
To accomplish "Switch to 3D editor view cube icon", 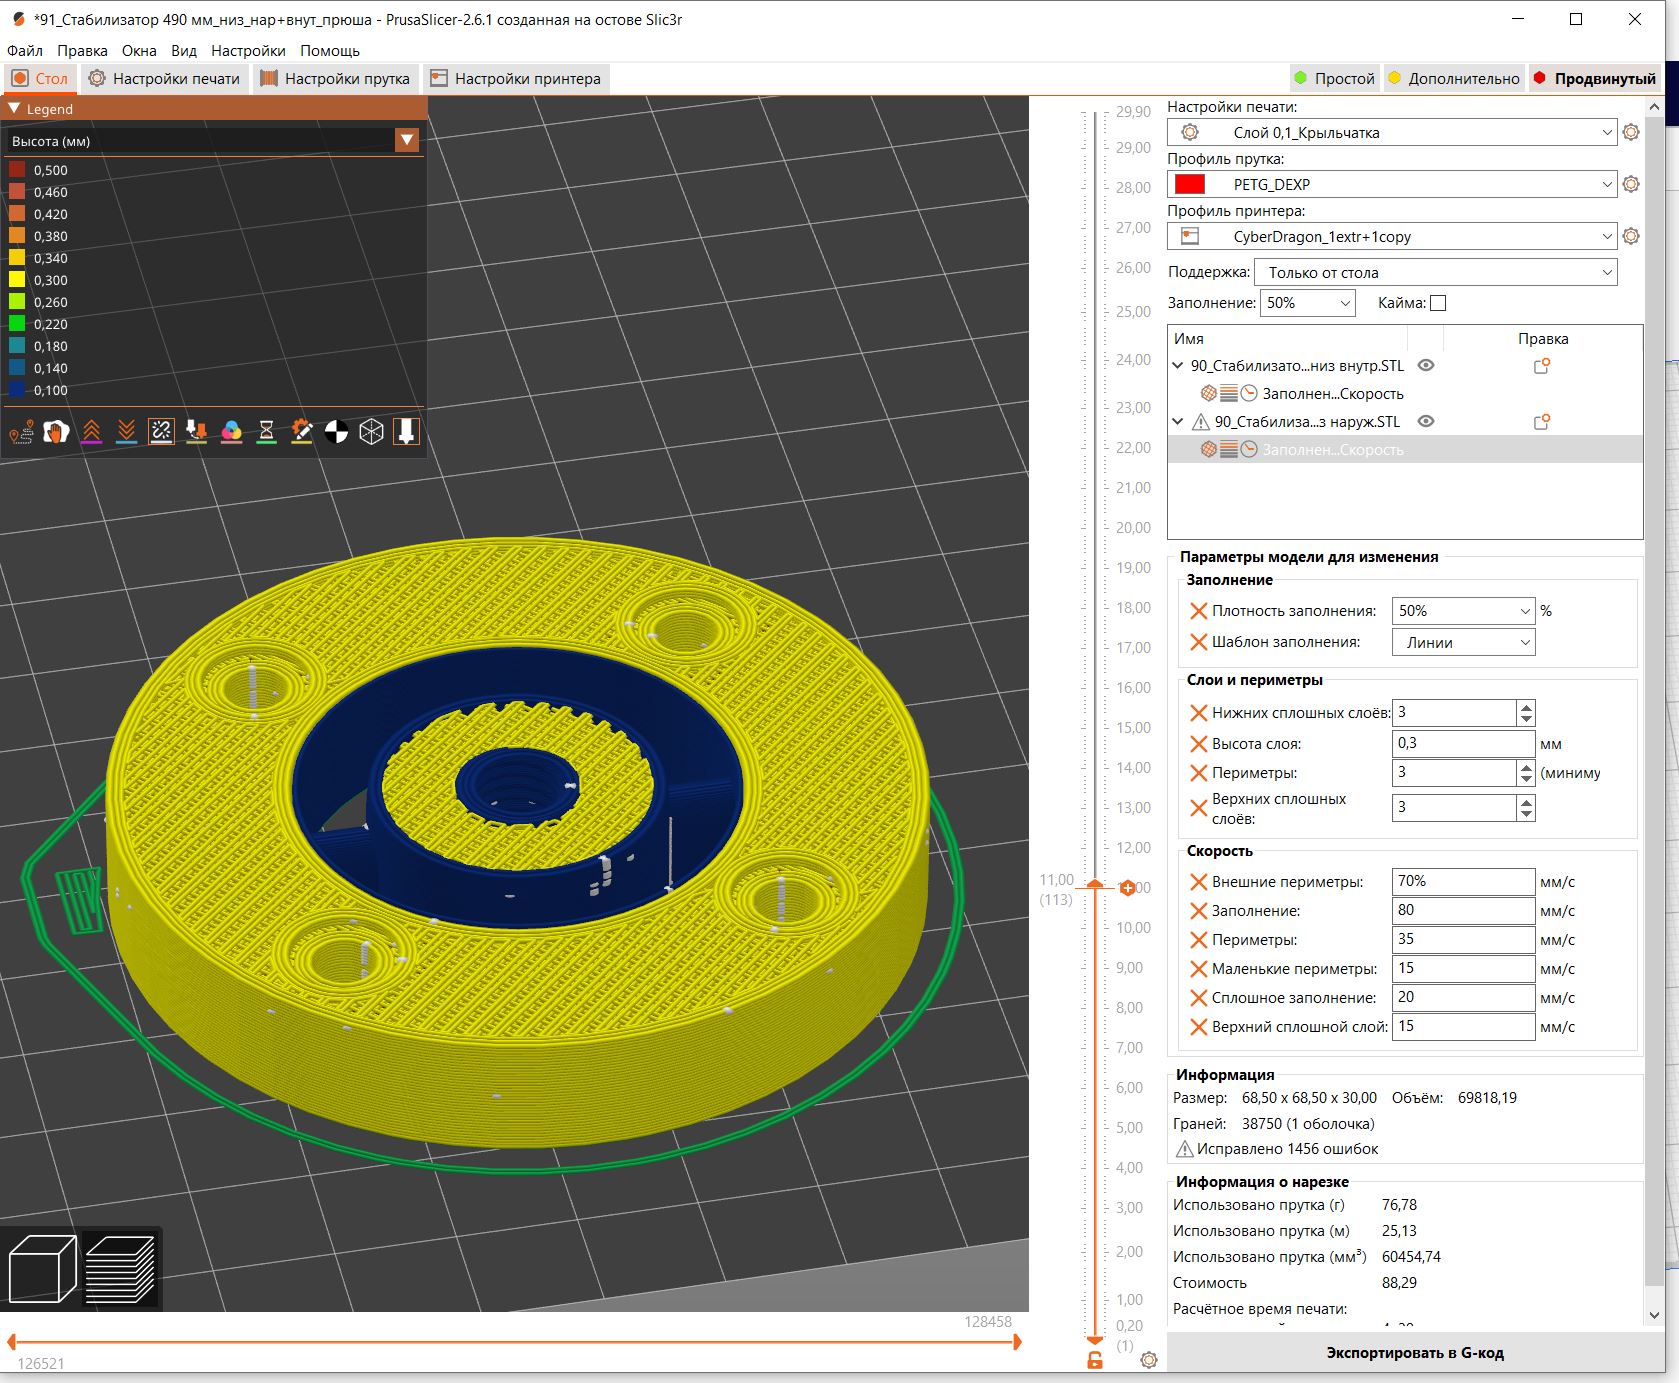I will tap(42, 1268).
